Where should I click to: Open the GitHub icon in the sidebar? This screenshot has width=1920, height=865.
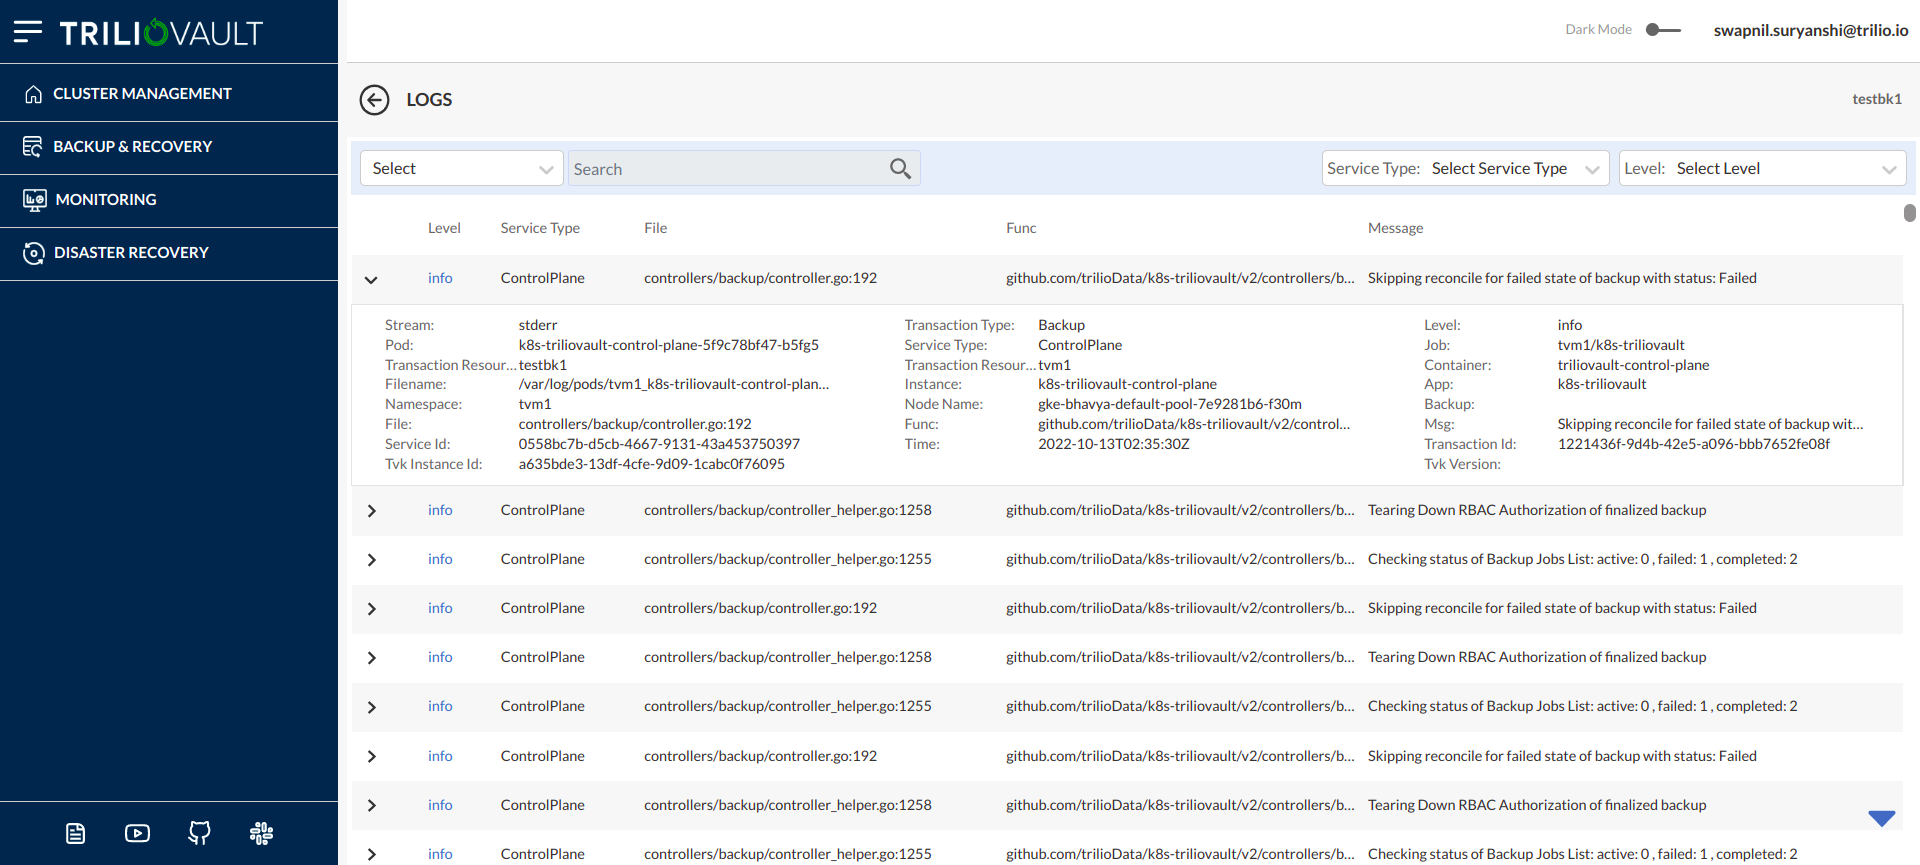200,833
